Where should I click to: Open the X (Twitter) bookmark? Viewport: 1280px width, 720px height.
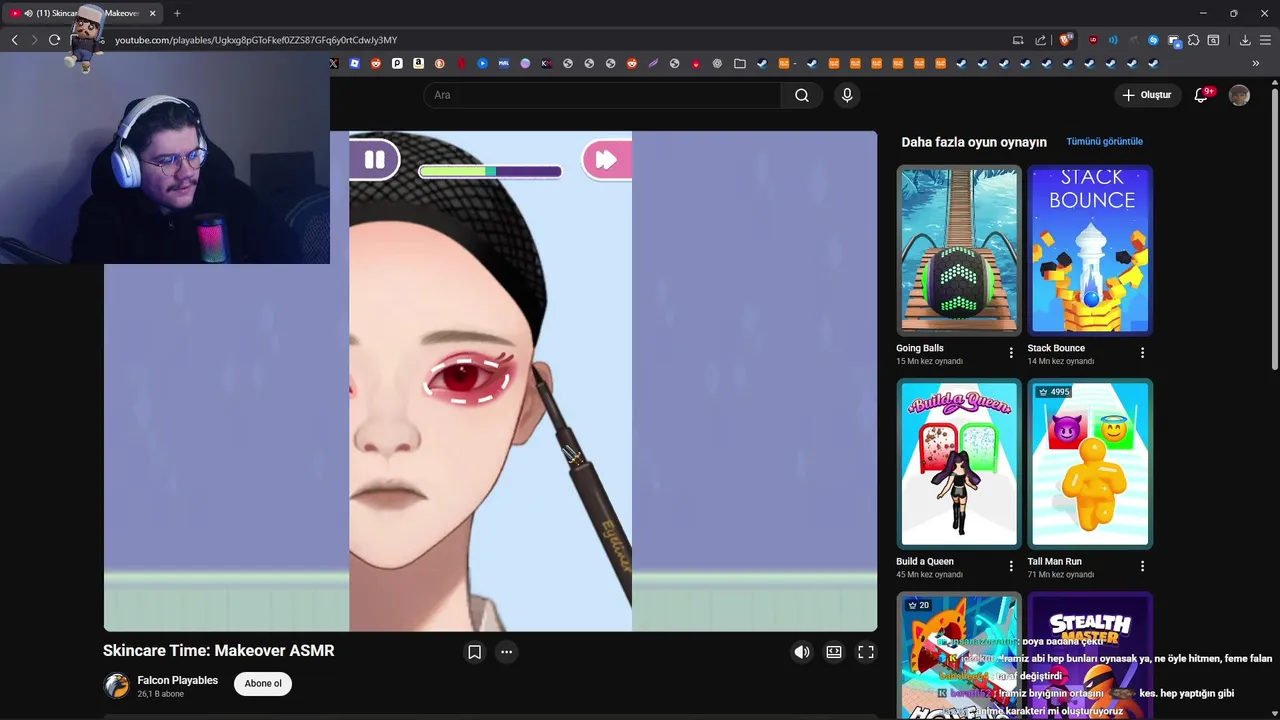coord(334,63)
